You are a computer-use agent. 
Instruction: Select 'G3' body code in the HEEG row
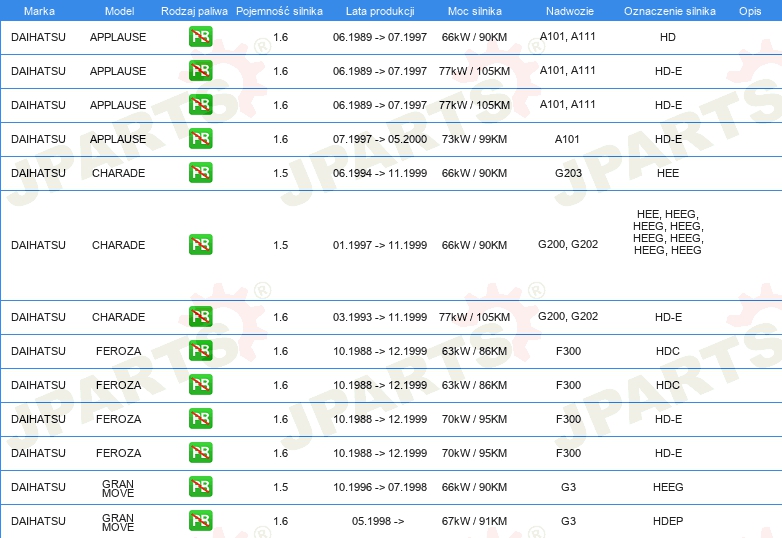coord(568,487)
